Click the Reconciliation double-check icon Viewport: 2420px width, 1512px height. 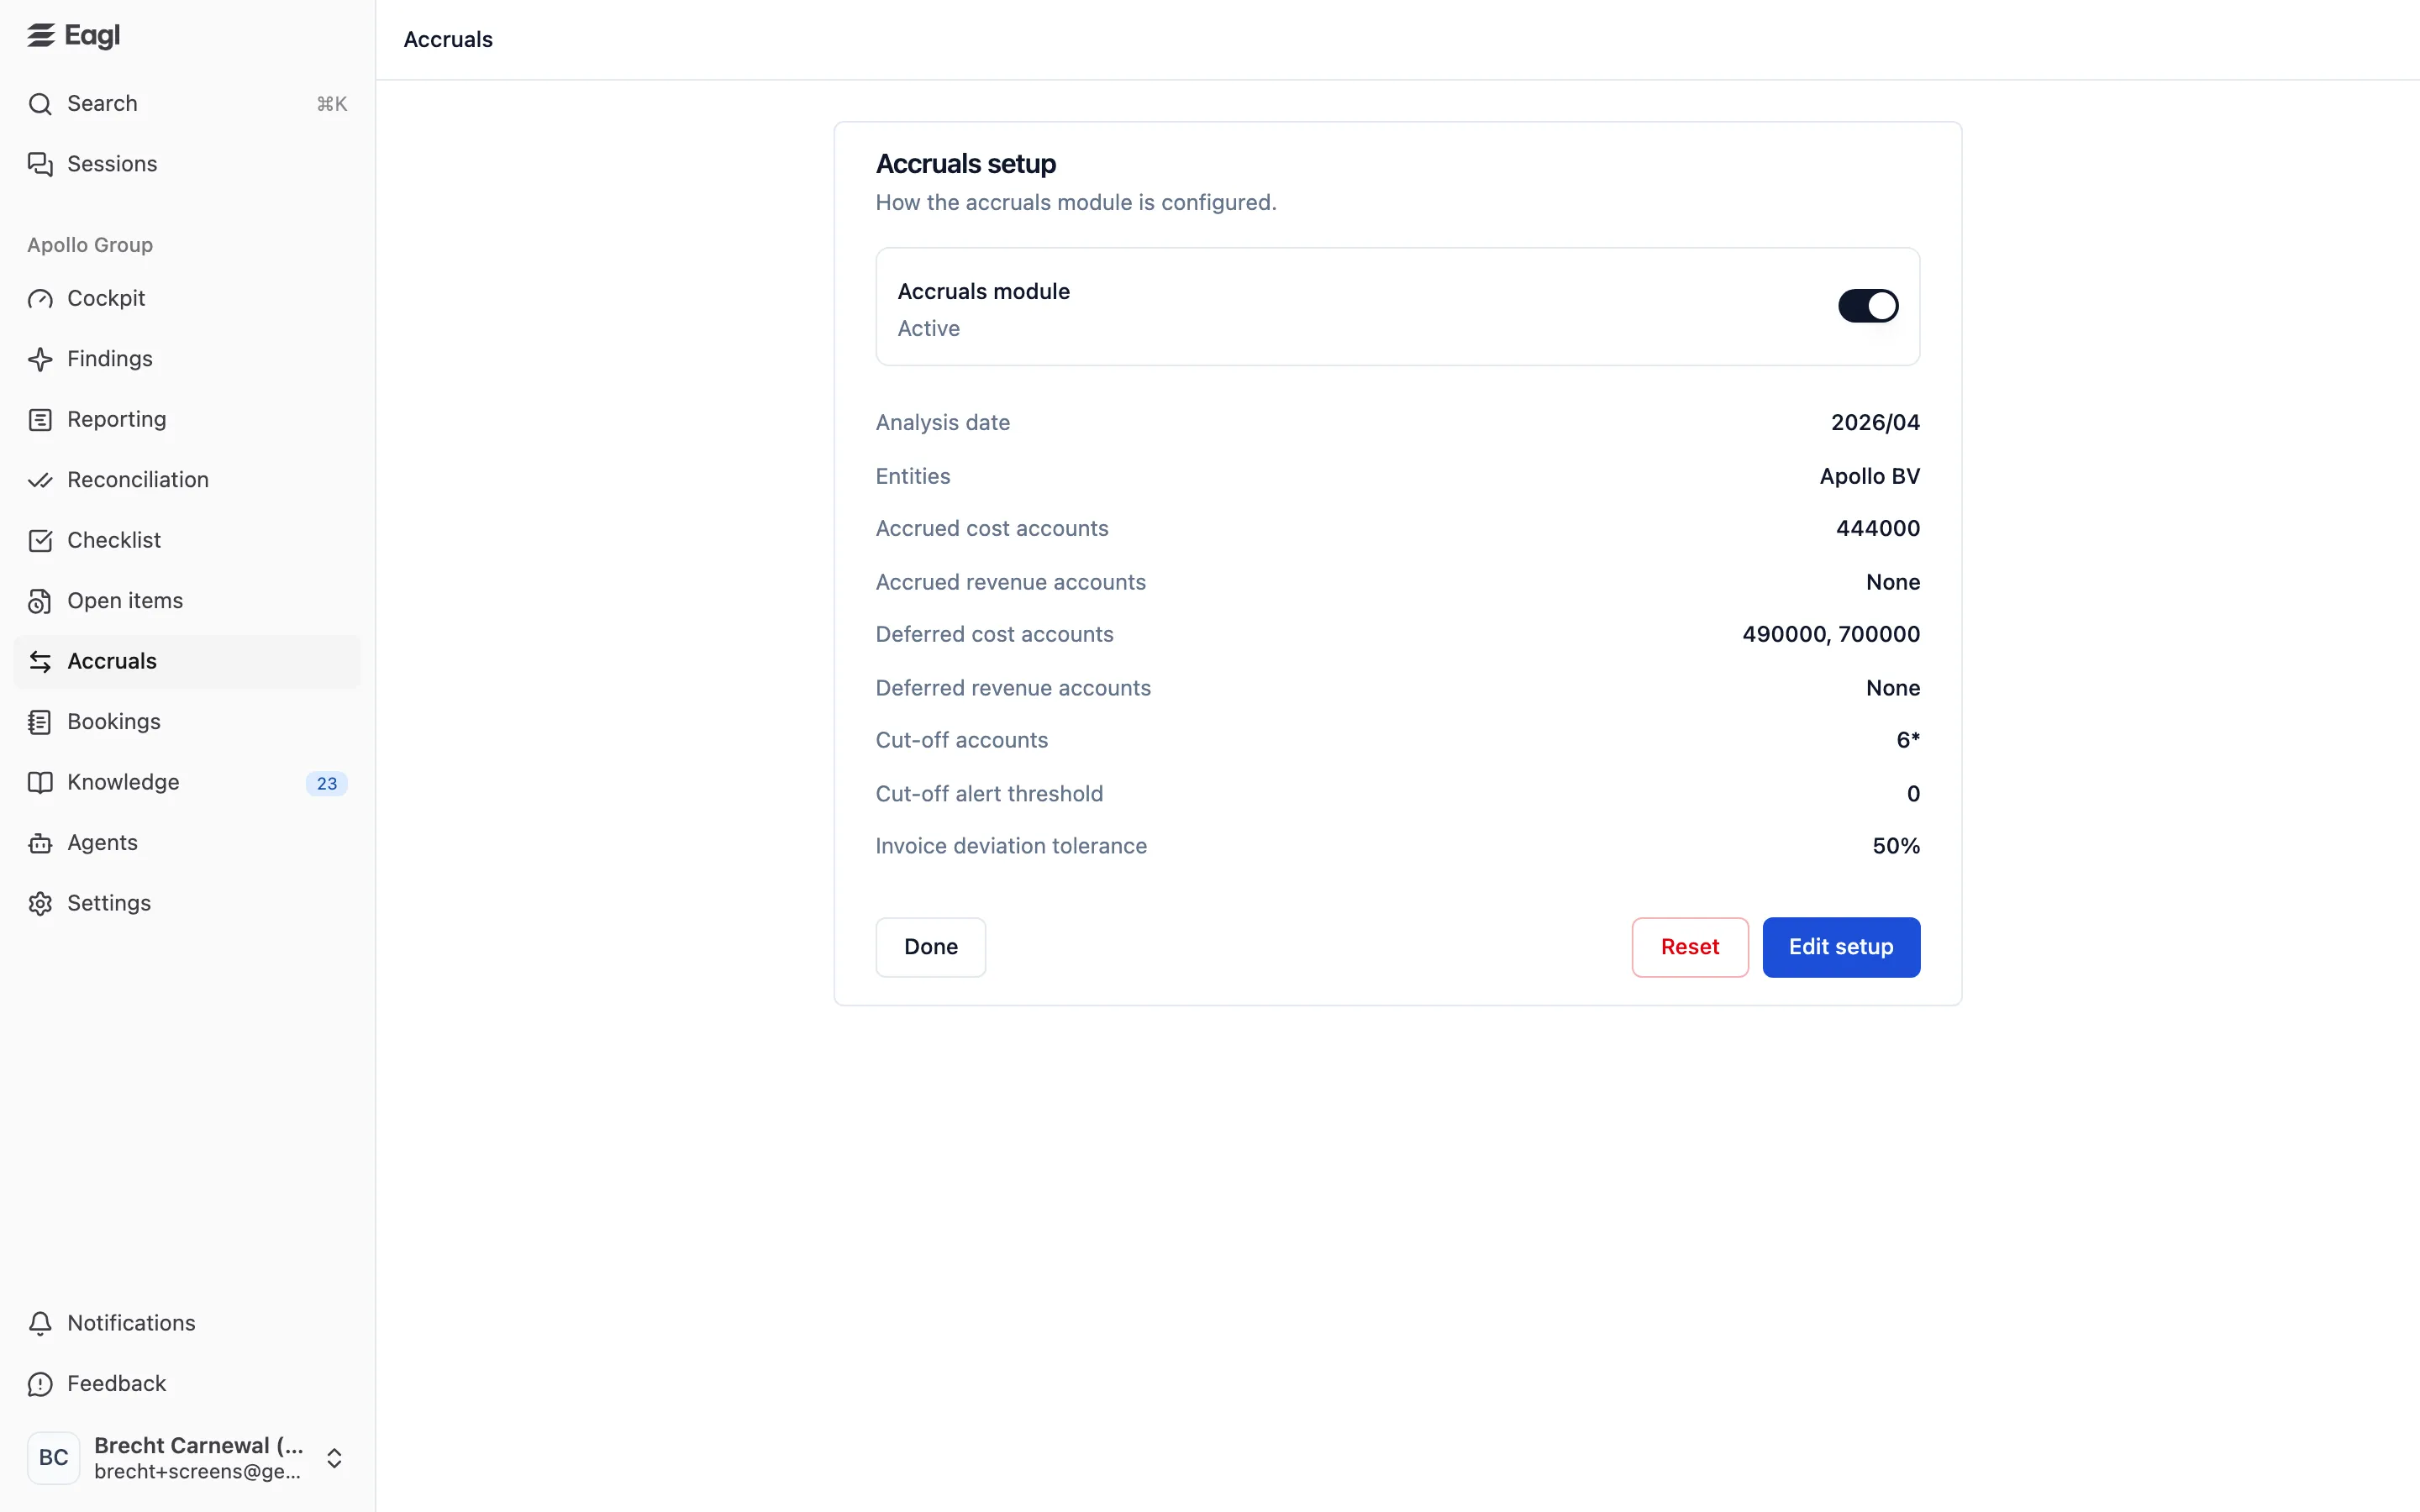coord(40,480)
